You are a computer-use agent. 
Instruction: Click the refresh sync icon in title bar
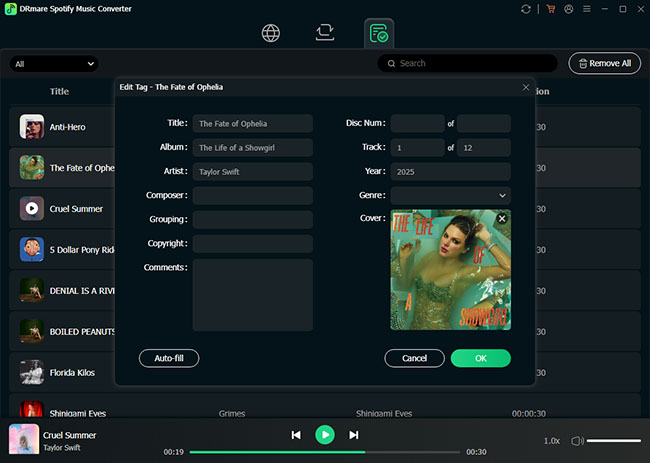pos(526,9)
